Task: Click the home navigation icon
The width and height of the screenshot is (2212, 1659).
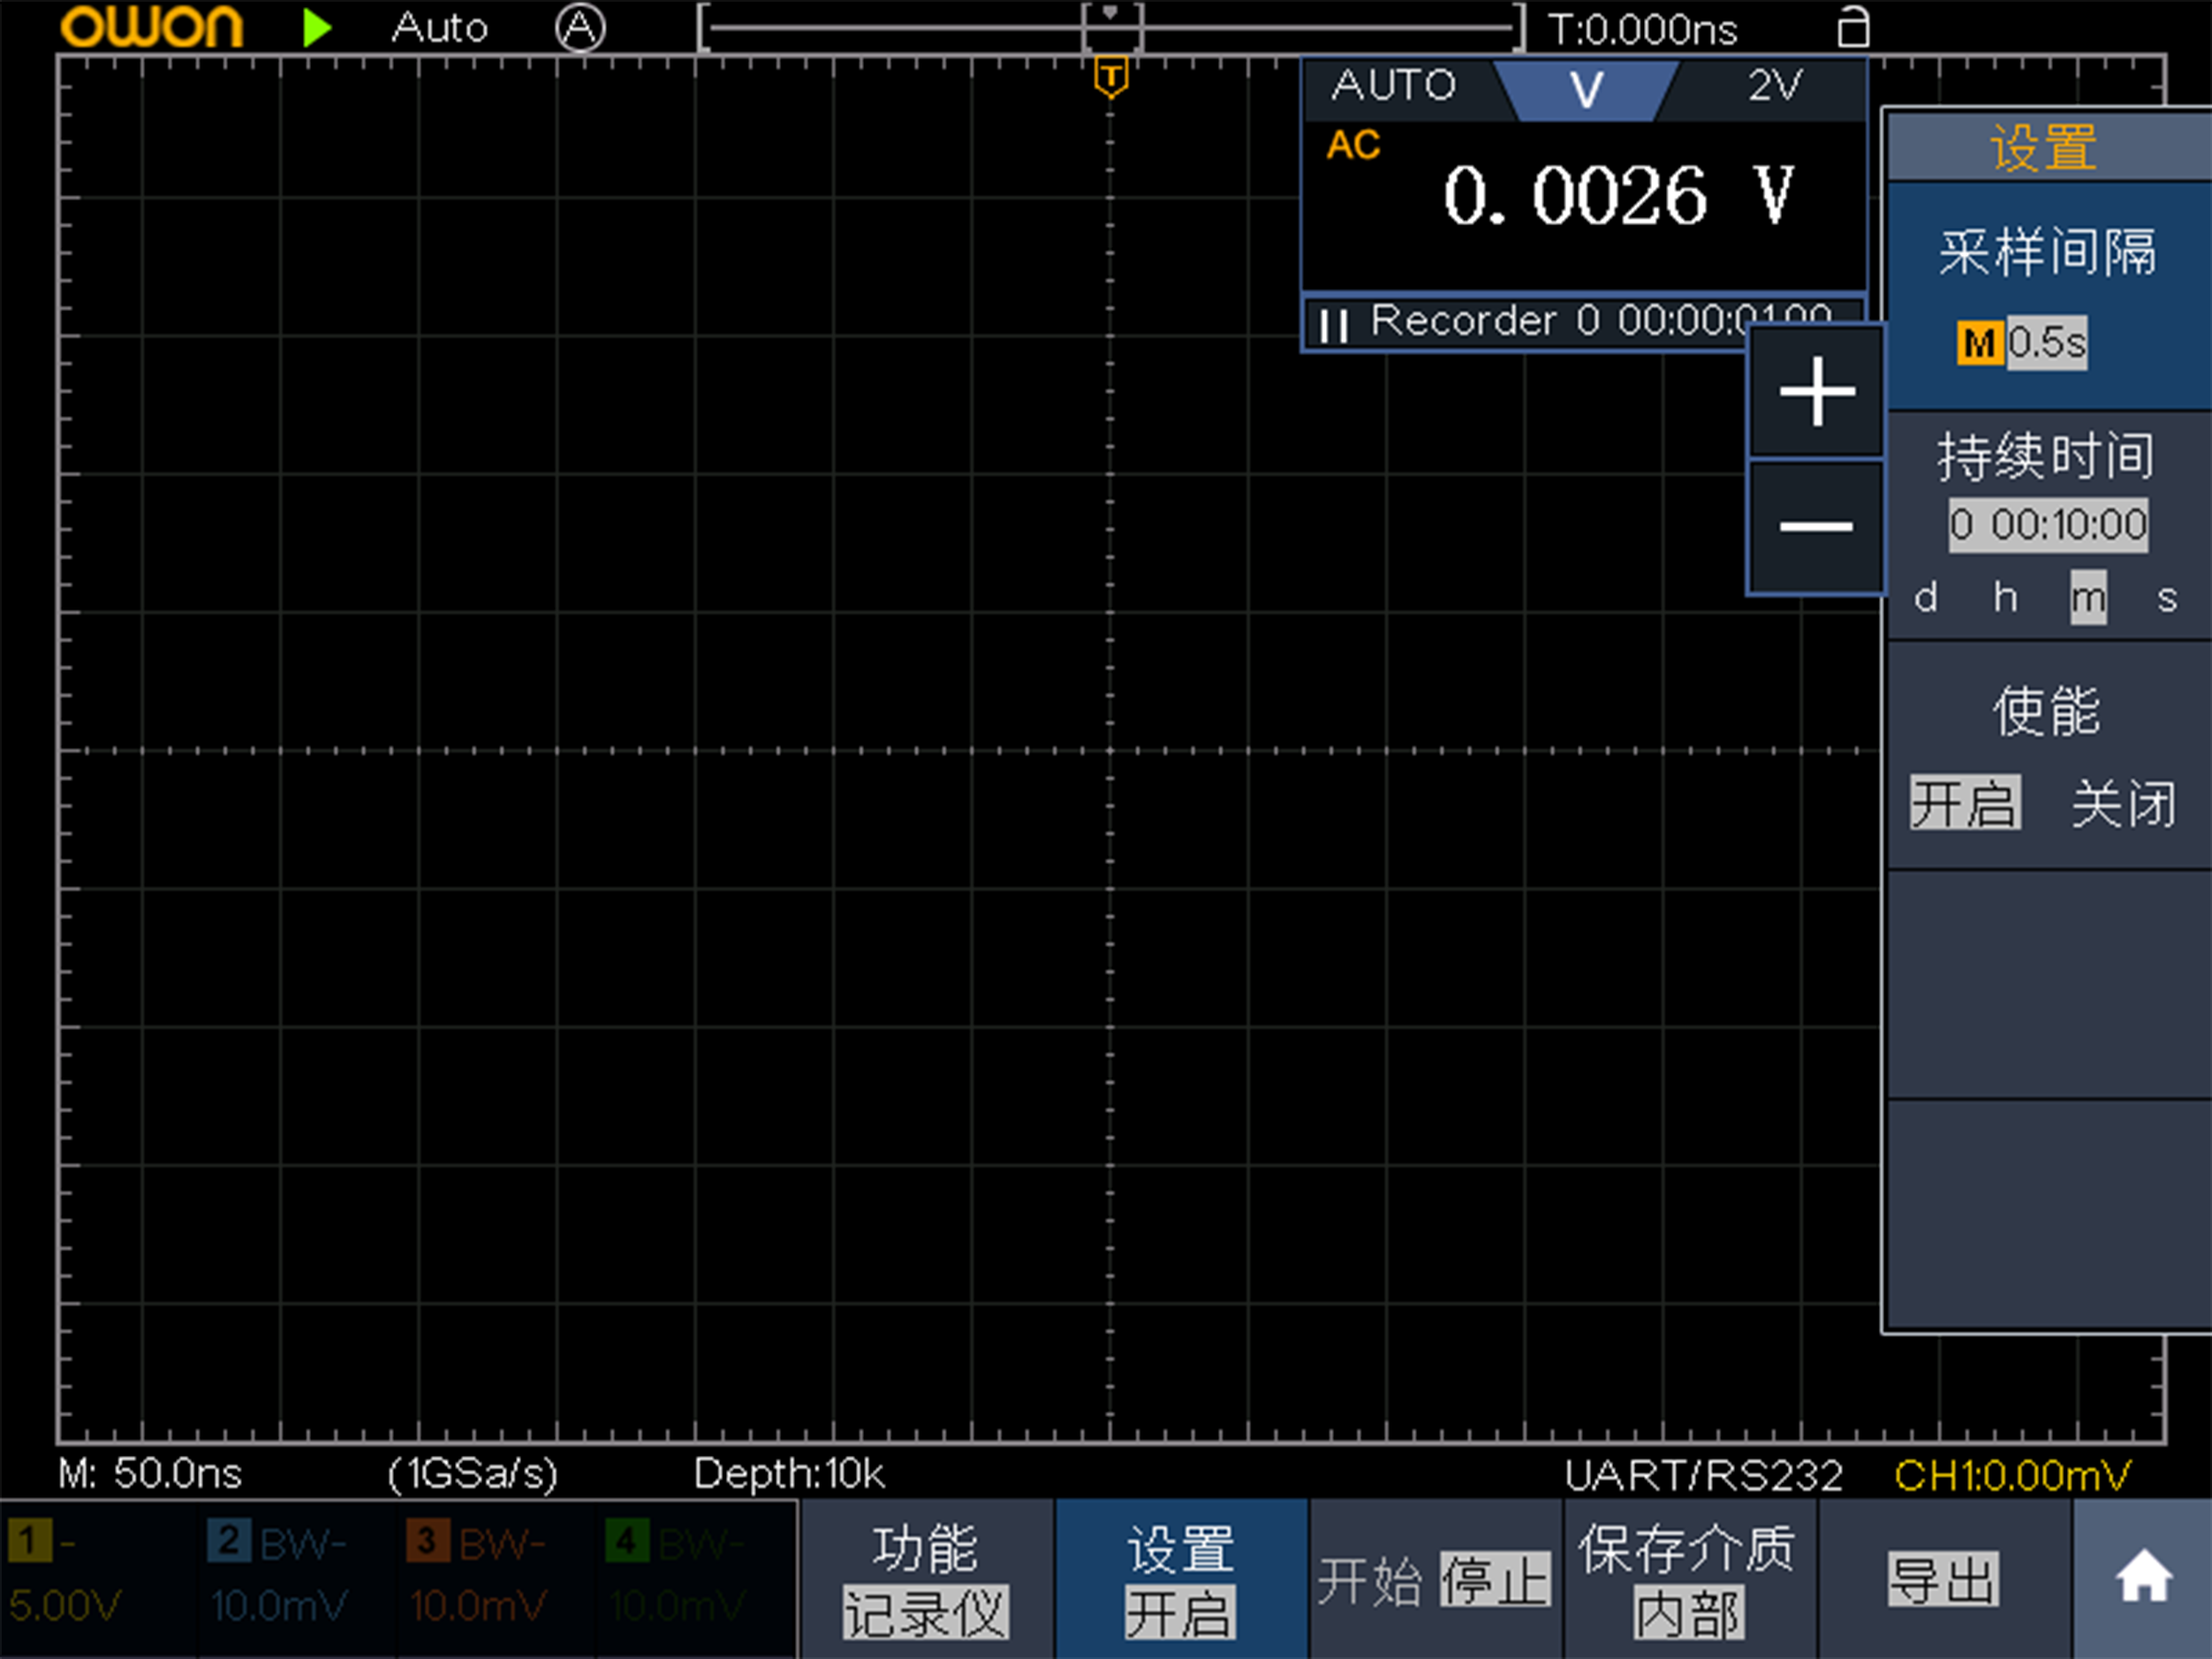Action: pos(2144,1579)
